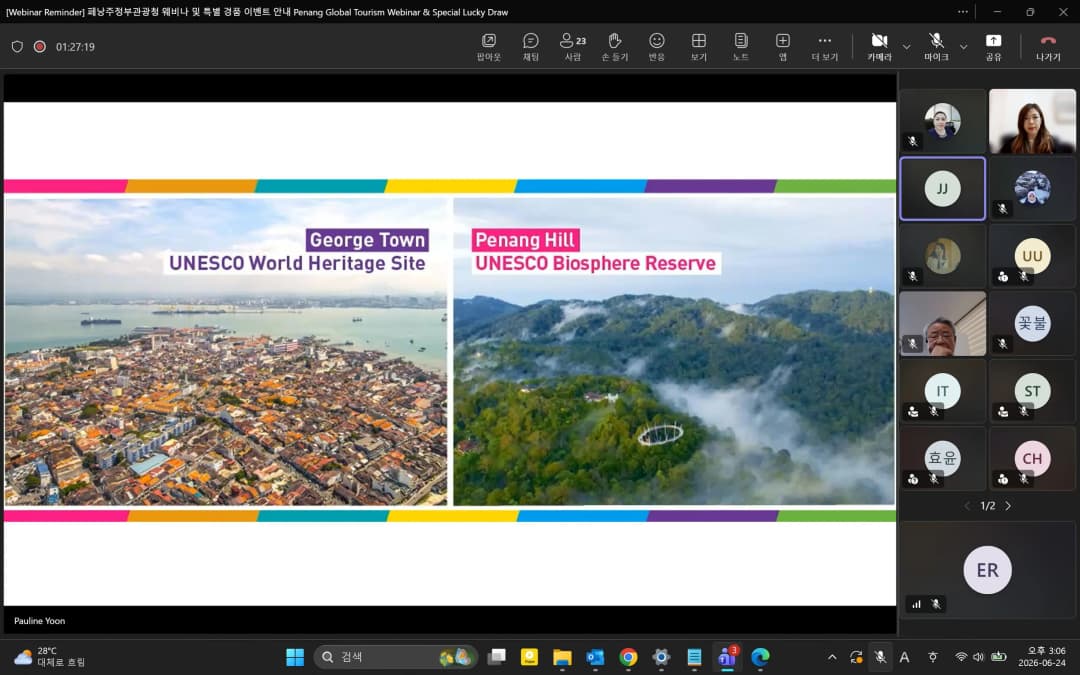Viewport: 1080px width, 675px height.
Task: Click the ER tile signal strength icon
Action: [916, 604]
